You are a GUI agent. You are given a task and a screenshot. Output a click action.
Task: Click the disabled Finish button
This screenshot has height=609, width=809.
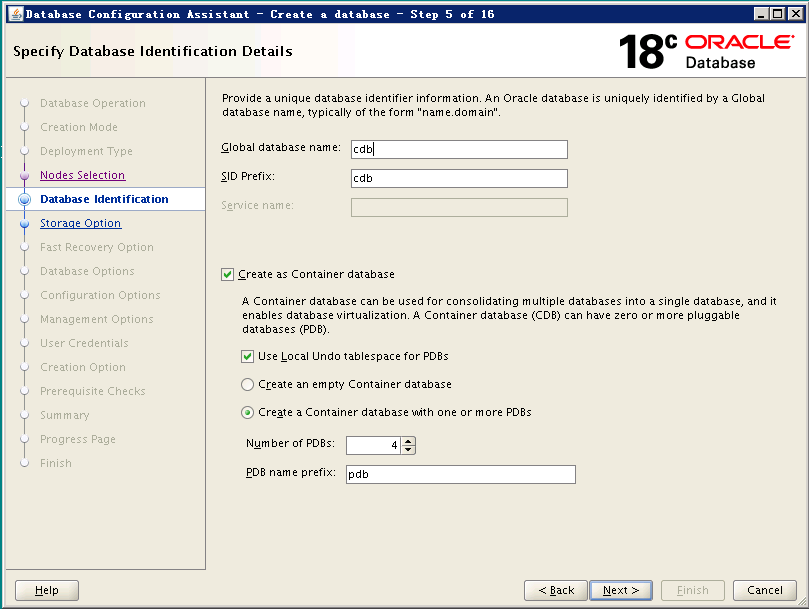[693, 590]
